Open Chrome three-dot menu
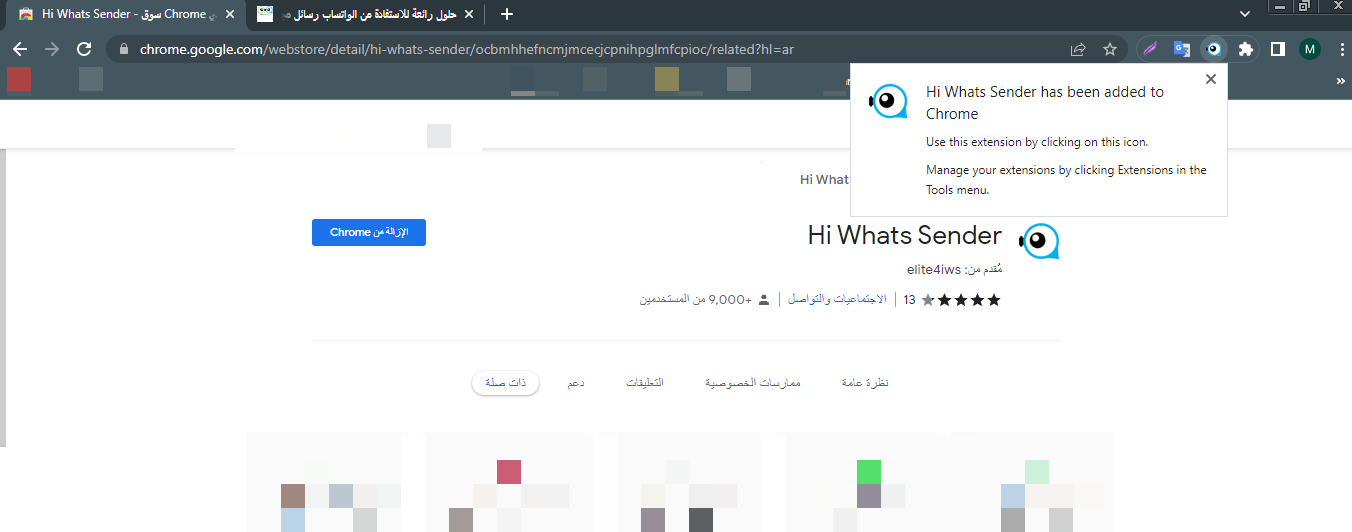The height and width of the screenshot is (532, 1352). tap(1340, 49)
